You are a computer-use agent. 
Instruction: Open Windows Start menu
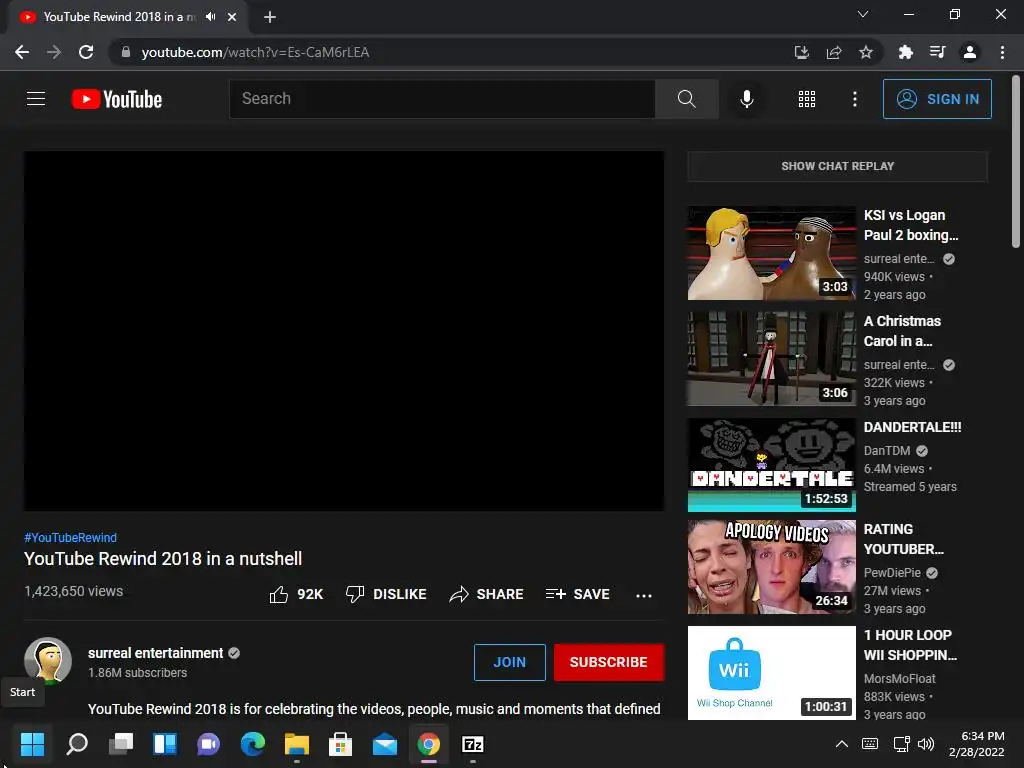[32, 744]
